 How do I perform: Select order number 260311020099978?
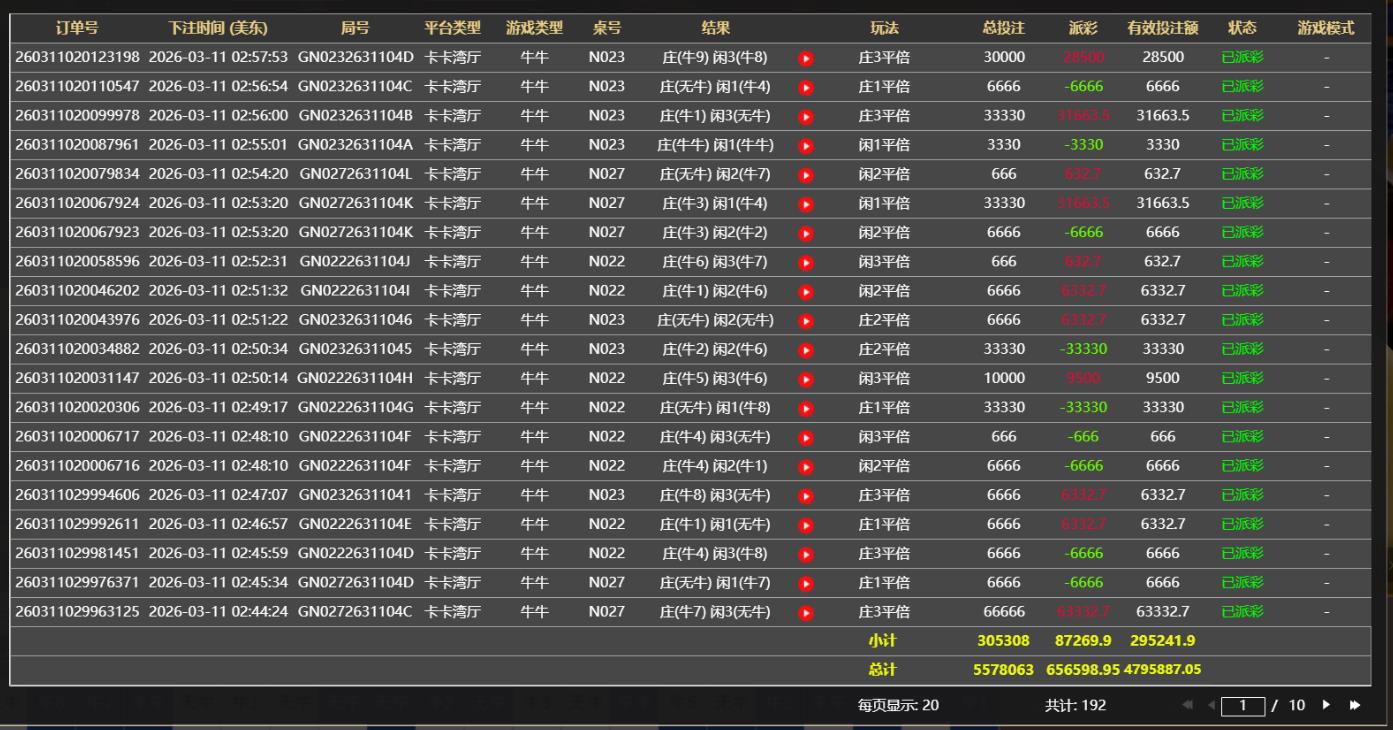77,116
